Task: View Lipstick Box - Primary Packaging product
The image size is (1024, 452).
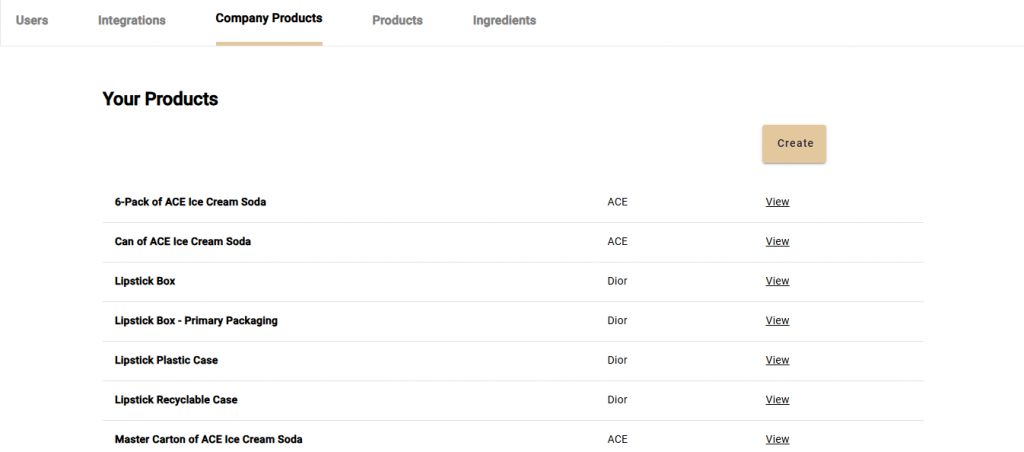Action: coord(777,321)
